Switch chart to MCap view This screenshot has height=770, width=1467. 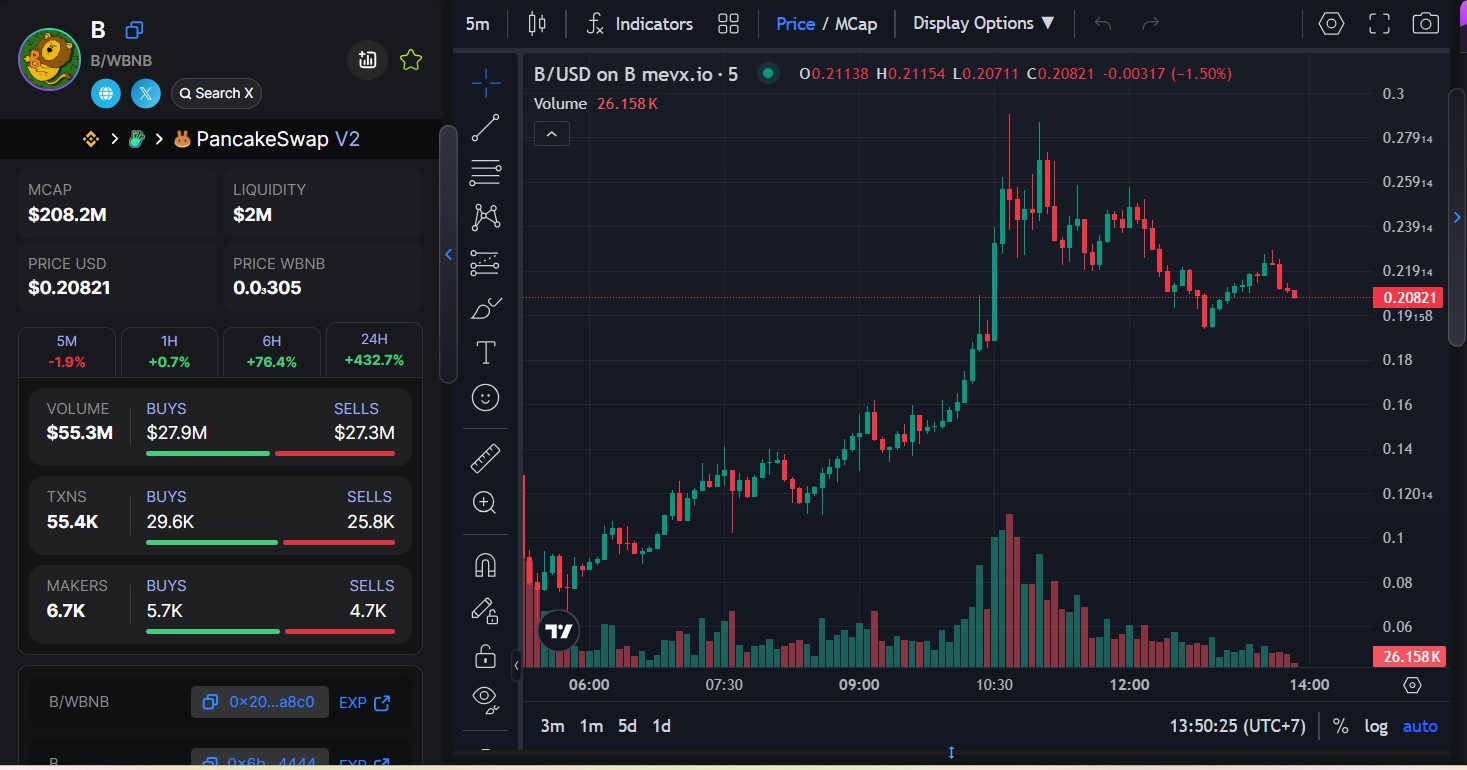[856, 23]
